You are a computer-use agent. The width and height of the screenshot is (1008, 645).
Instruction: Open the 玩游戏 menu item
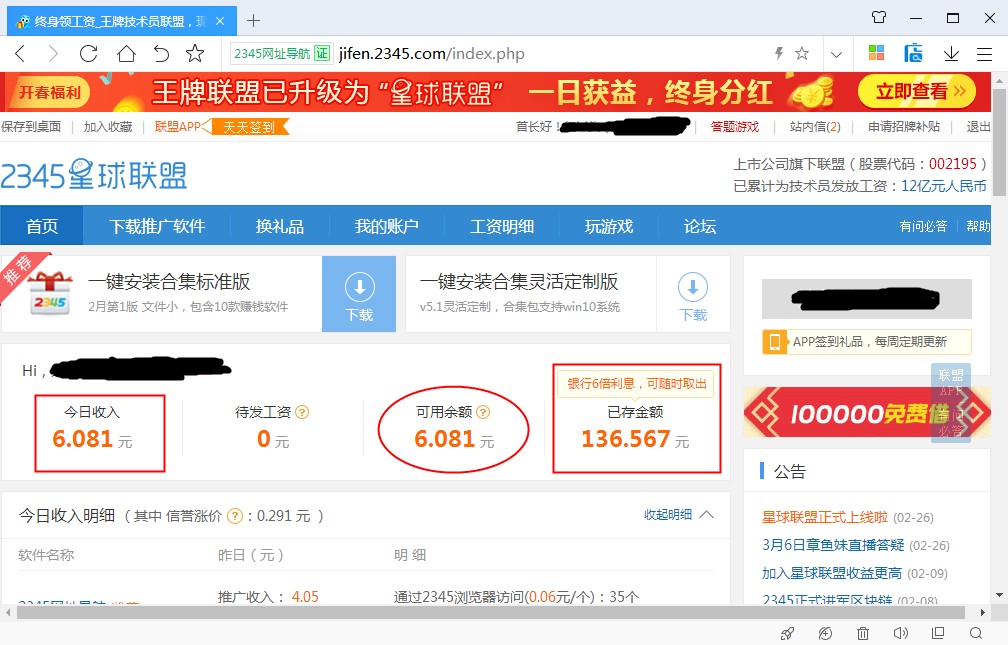pyautogui.click(x=608, y=226)
